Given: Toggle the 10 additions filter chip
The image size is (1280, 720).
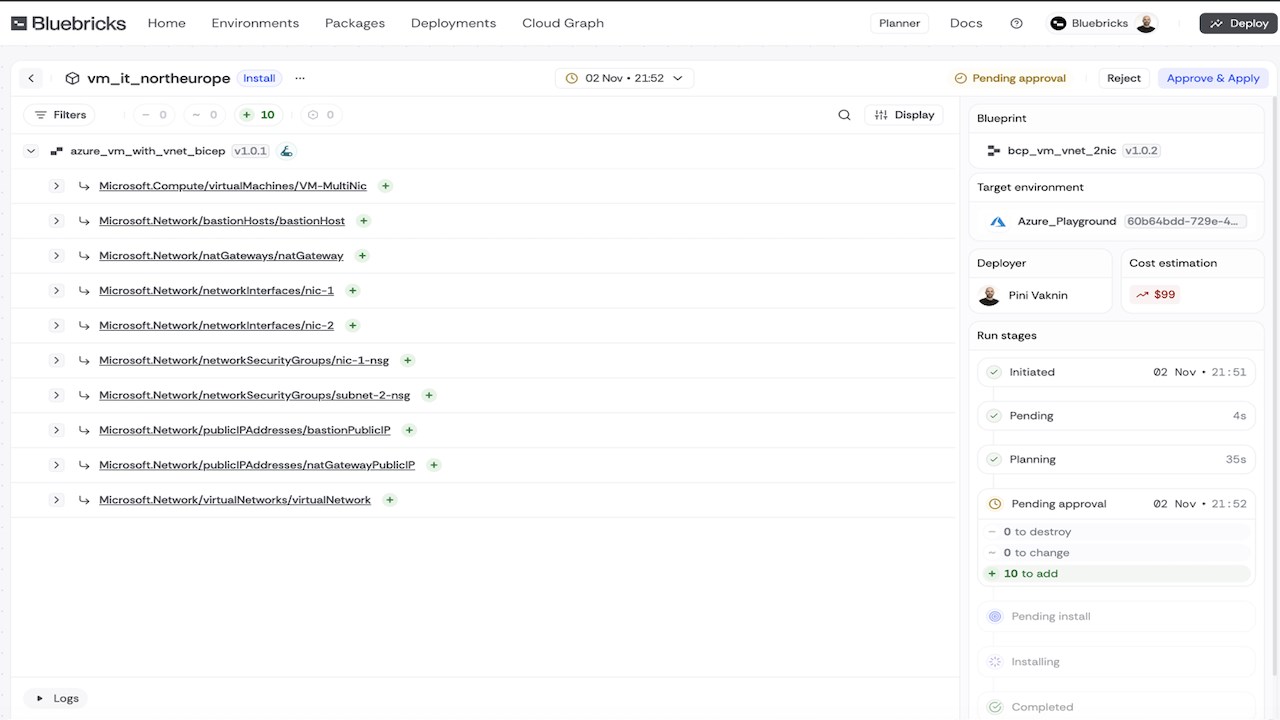Looking at the screenshot, I should pyautogui.click(x=259, y=115).
